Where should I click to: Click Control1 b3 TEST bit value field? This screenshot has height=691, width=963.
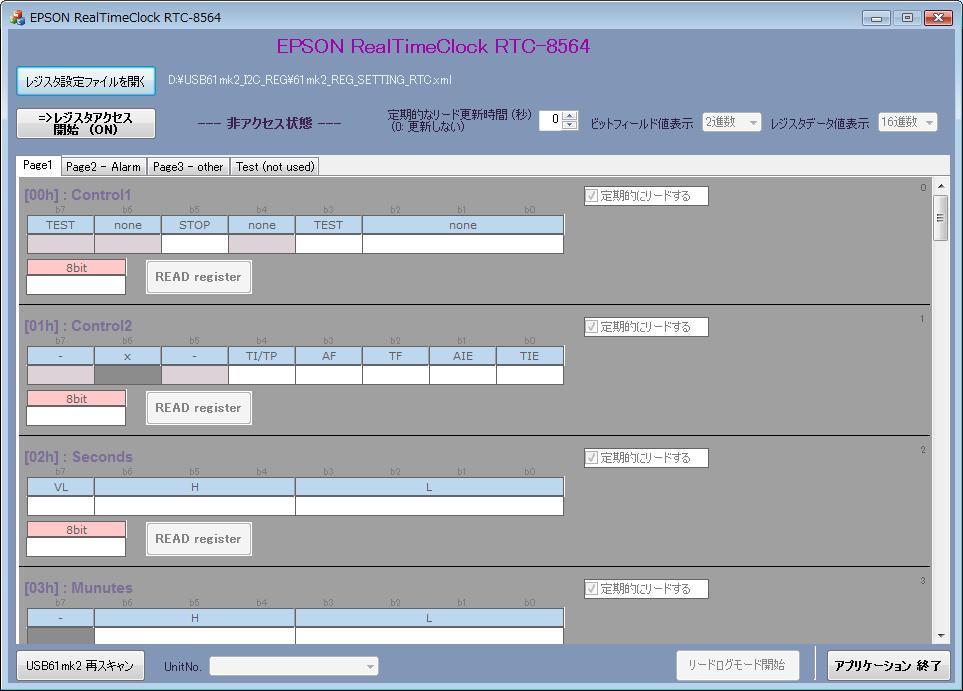(x=329, y=244)
